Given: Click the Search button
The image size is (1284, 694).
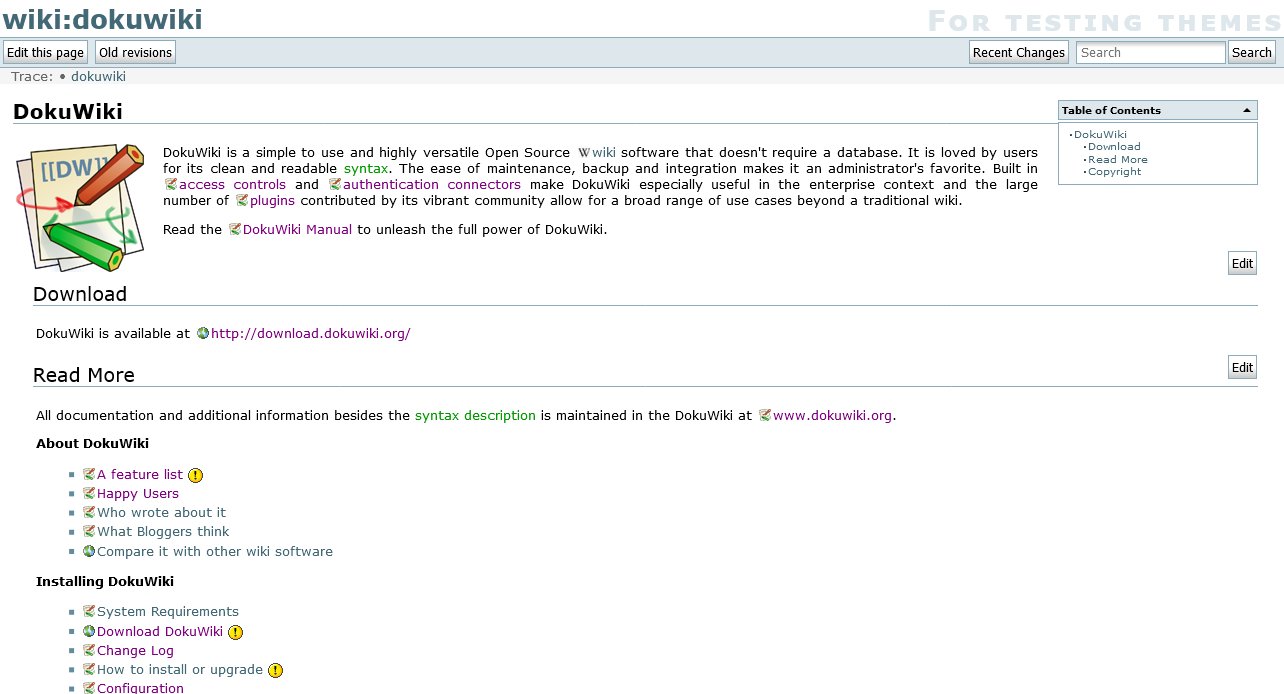Looking at the screenshot, I should [x=1252, y=53].
